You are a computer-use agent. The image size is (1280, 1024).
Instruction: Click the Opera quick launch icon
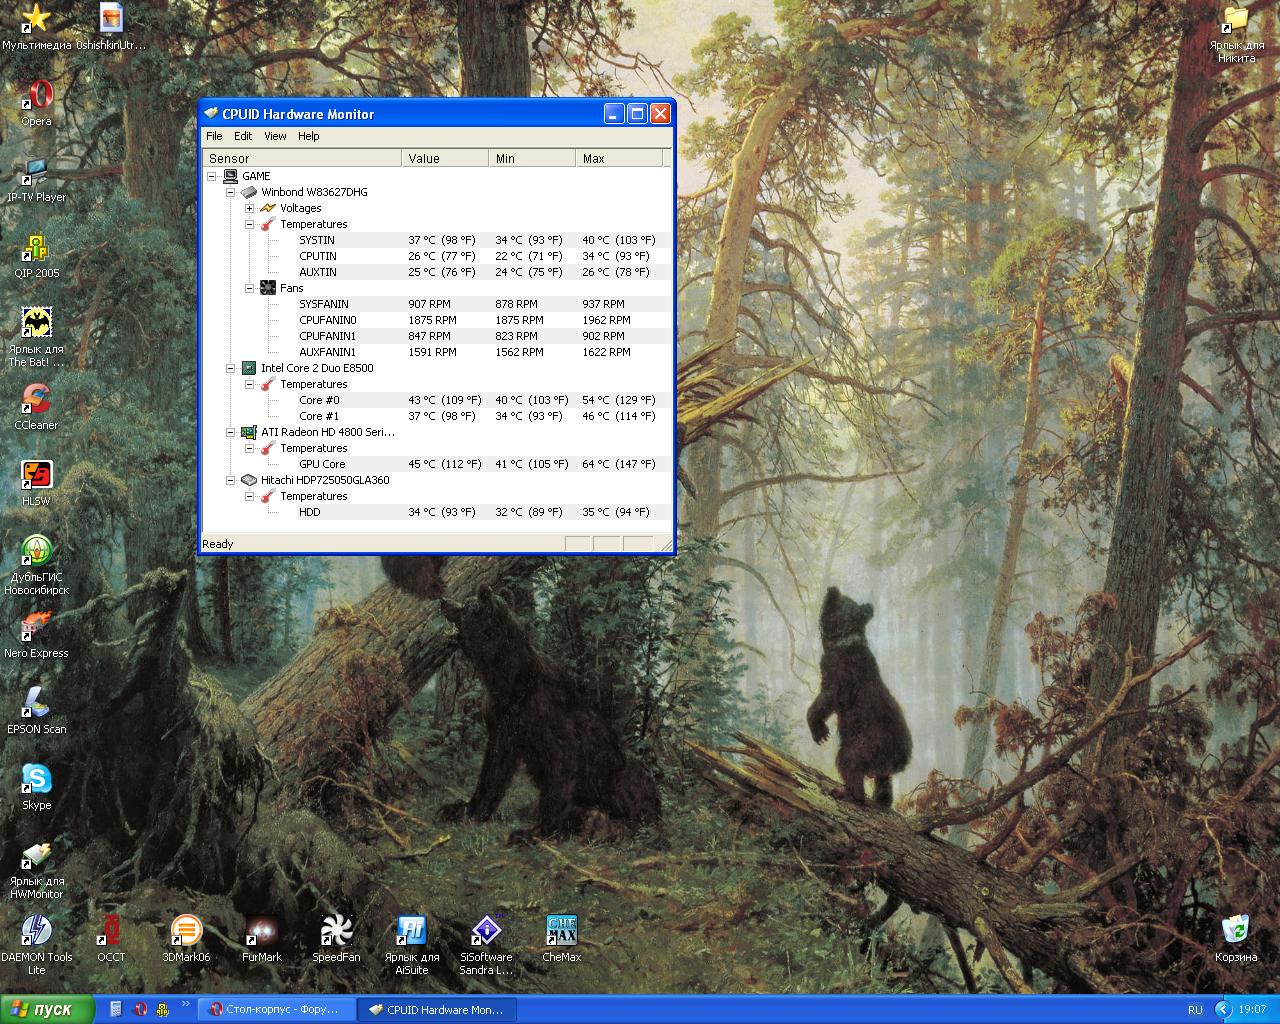coord(140,1009)
